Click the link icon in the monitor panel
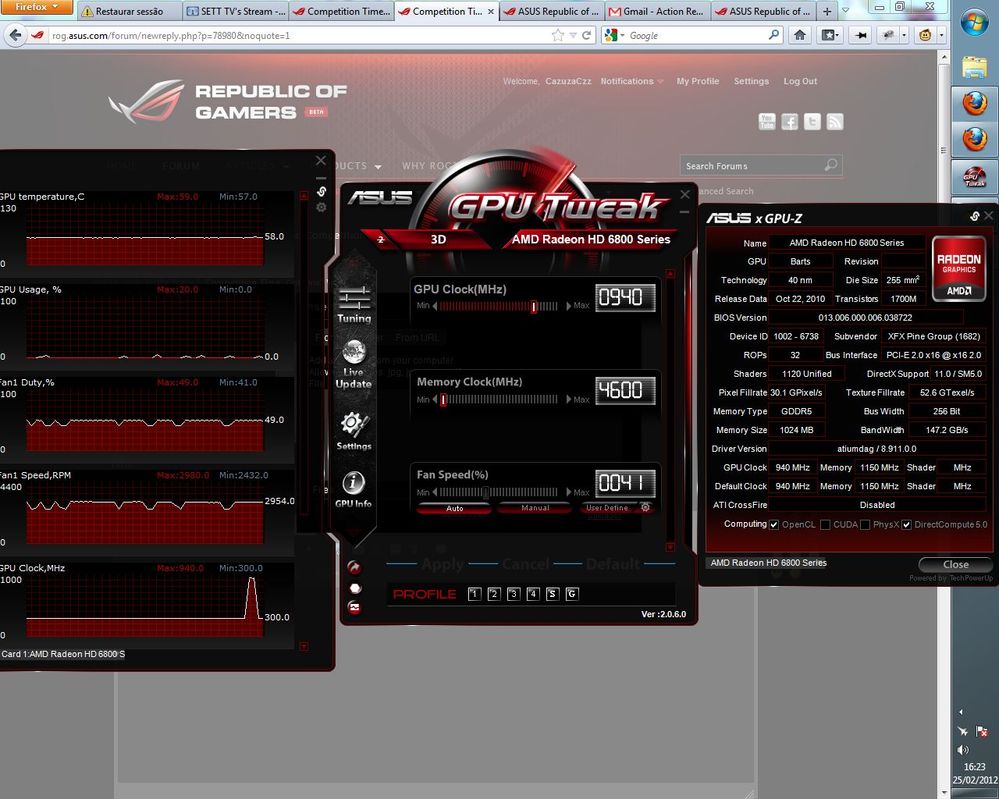Screen dimensions: 999x799 [321, 191]
